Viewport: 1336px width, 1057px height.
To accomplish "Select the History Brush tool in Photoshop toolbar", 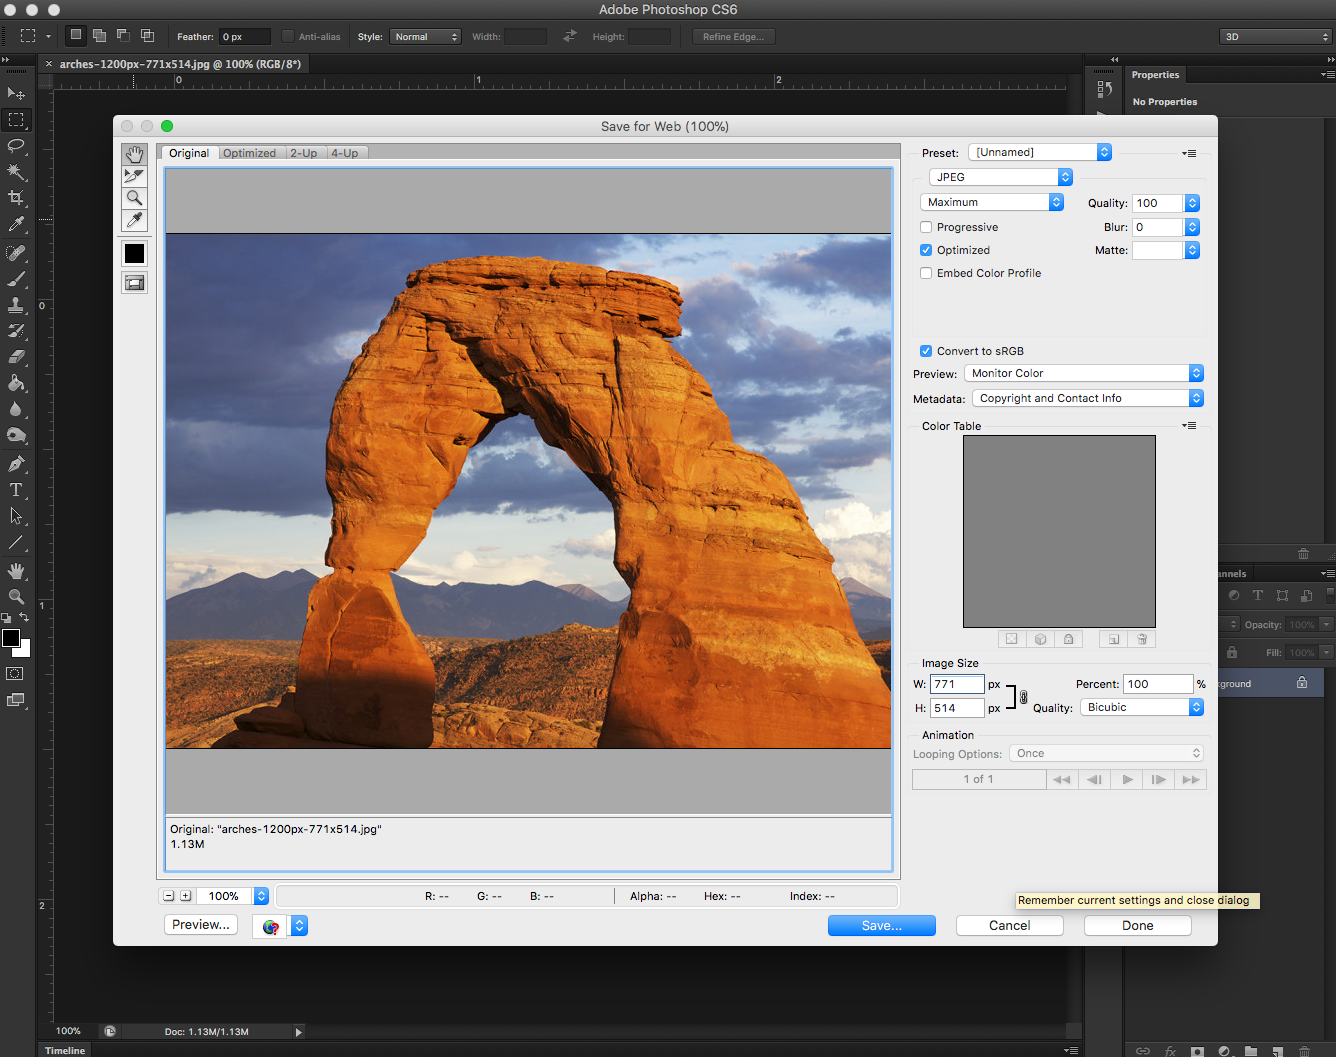I will [x=16, y=331].
